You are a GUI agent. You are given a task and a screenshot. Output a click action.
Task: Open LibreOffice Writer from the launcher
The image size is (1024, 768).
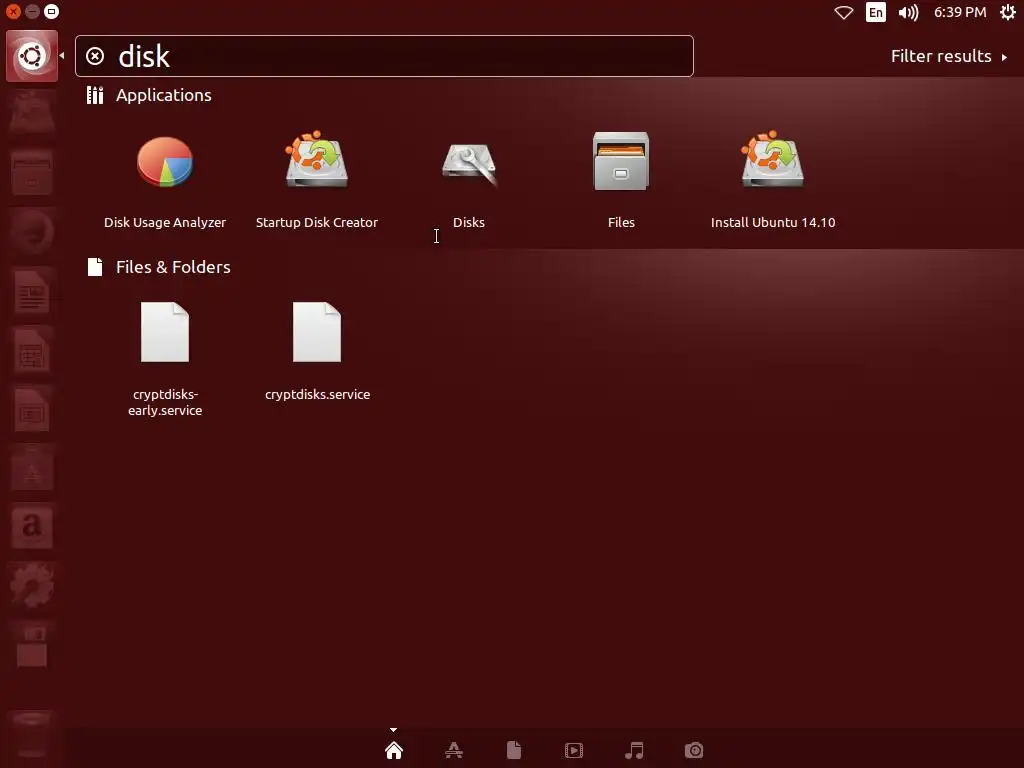click(32, 291)
